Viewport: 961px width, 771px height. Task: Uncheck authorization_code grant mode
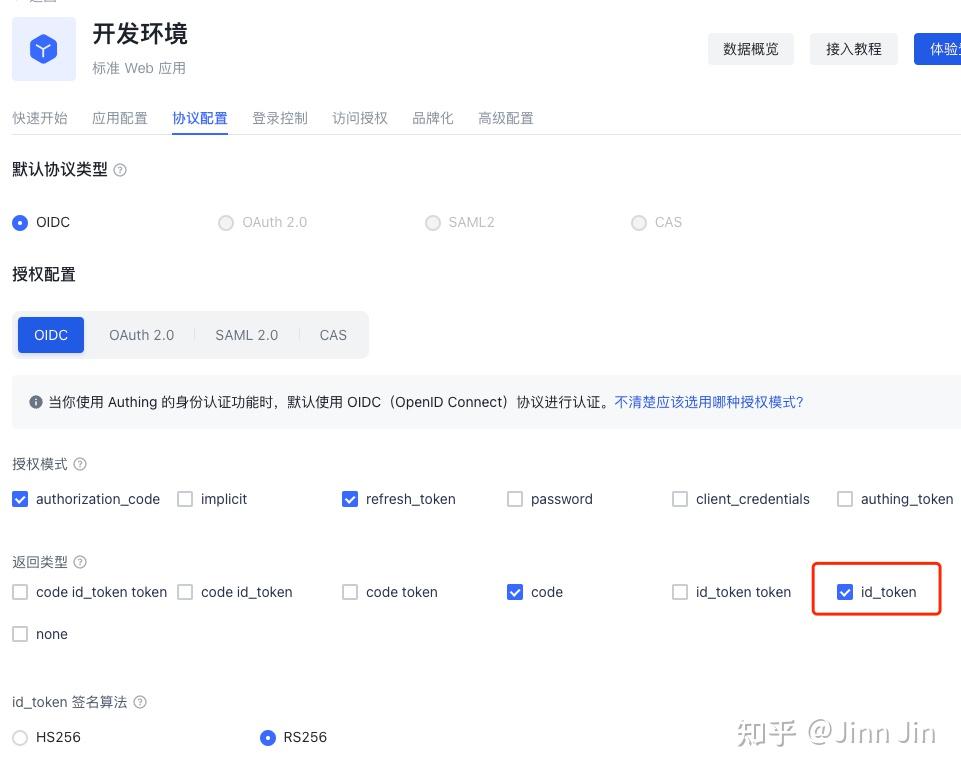click(20, 499)
